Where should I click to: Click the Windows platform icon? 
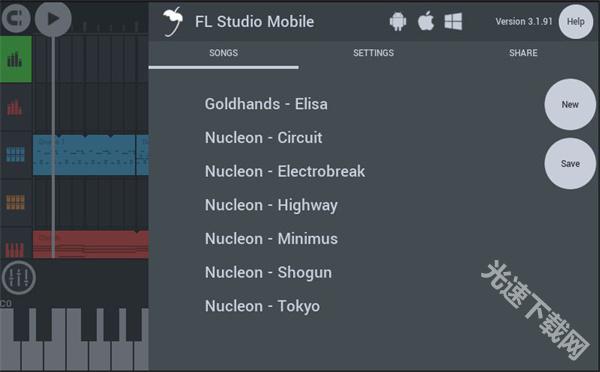[x=453, y=21]
